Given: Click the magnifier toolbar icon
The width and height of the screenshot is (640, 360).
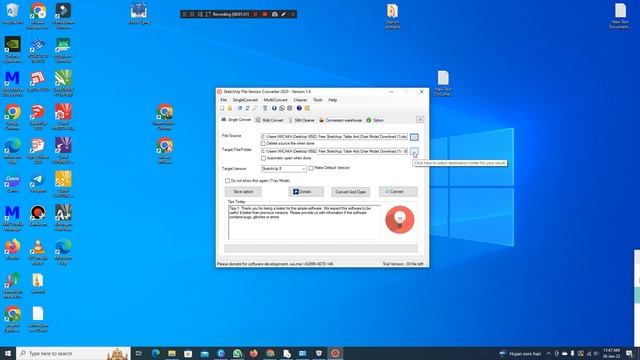Looking at the screenshot, I should (255, 108).
